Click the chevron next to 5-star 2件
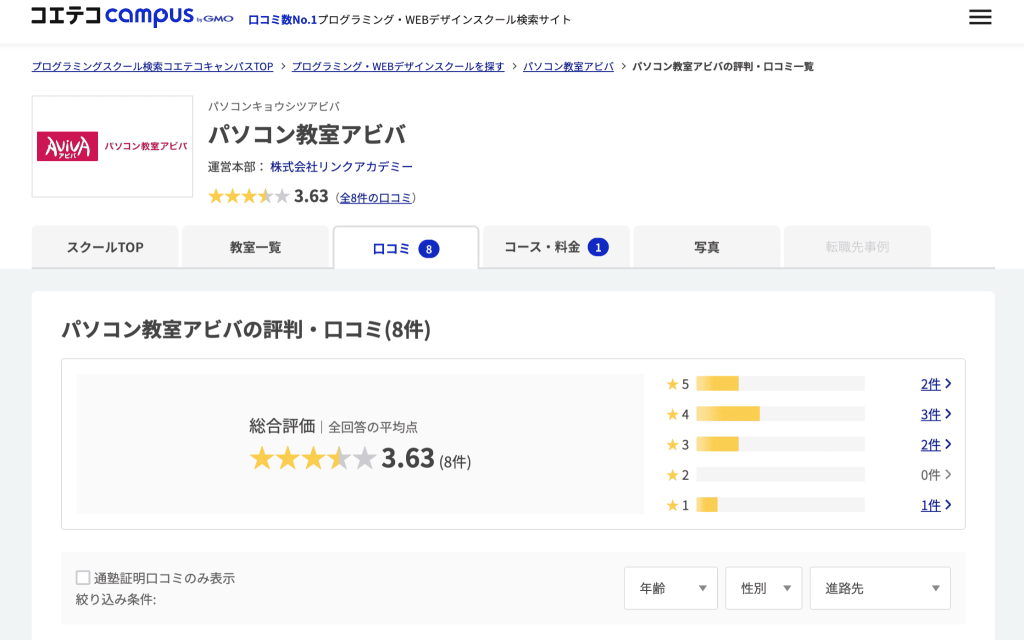1024x640 pixels. click(x=948, y=384)
